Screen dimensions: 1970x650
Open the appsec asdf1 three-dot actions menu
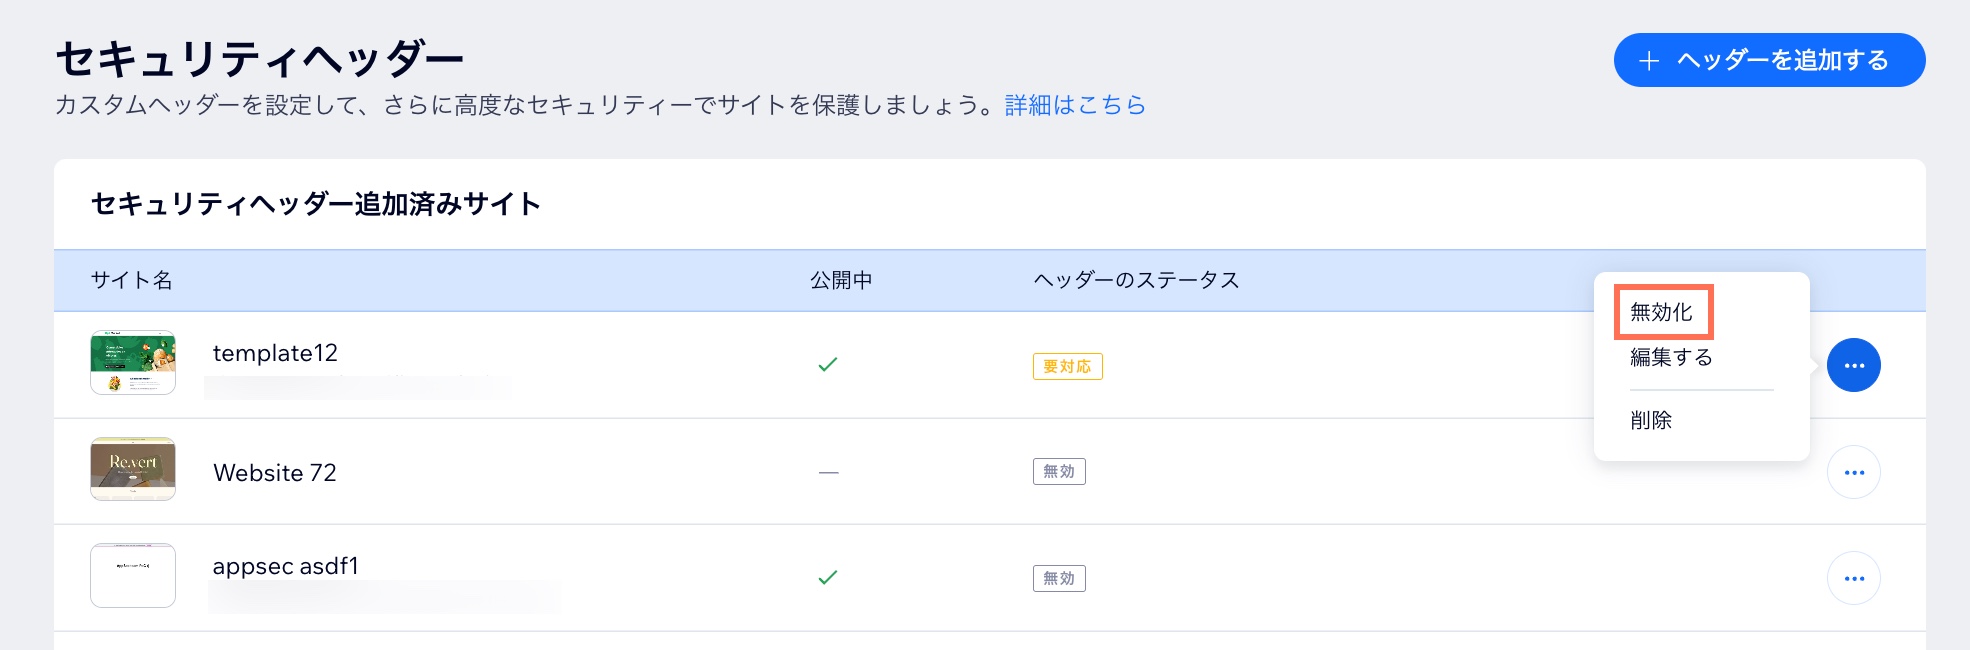(x=1853, y=578)
